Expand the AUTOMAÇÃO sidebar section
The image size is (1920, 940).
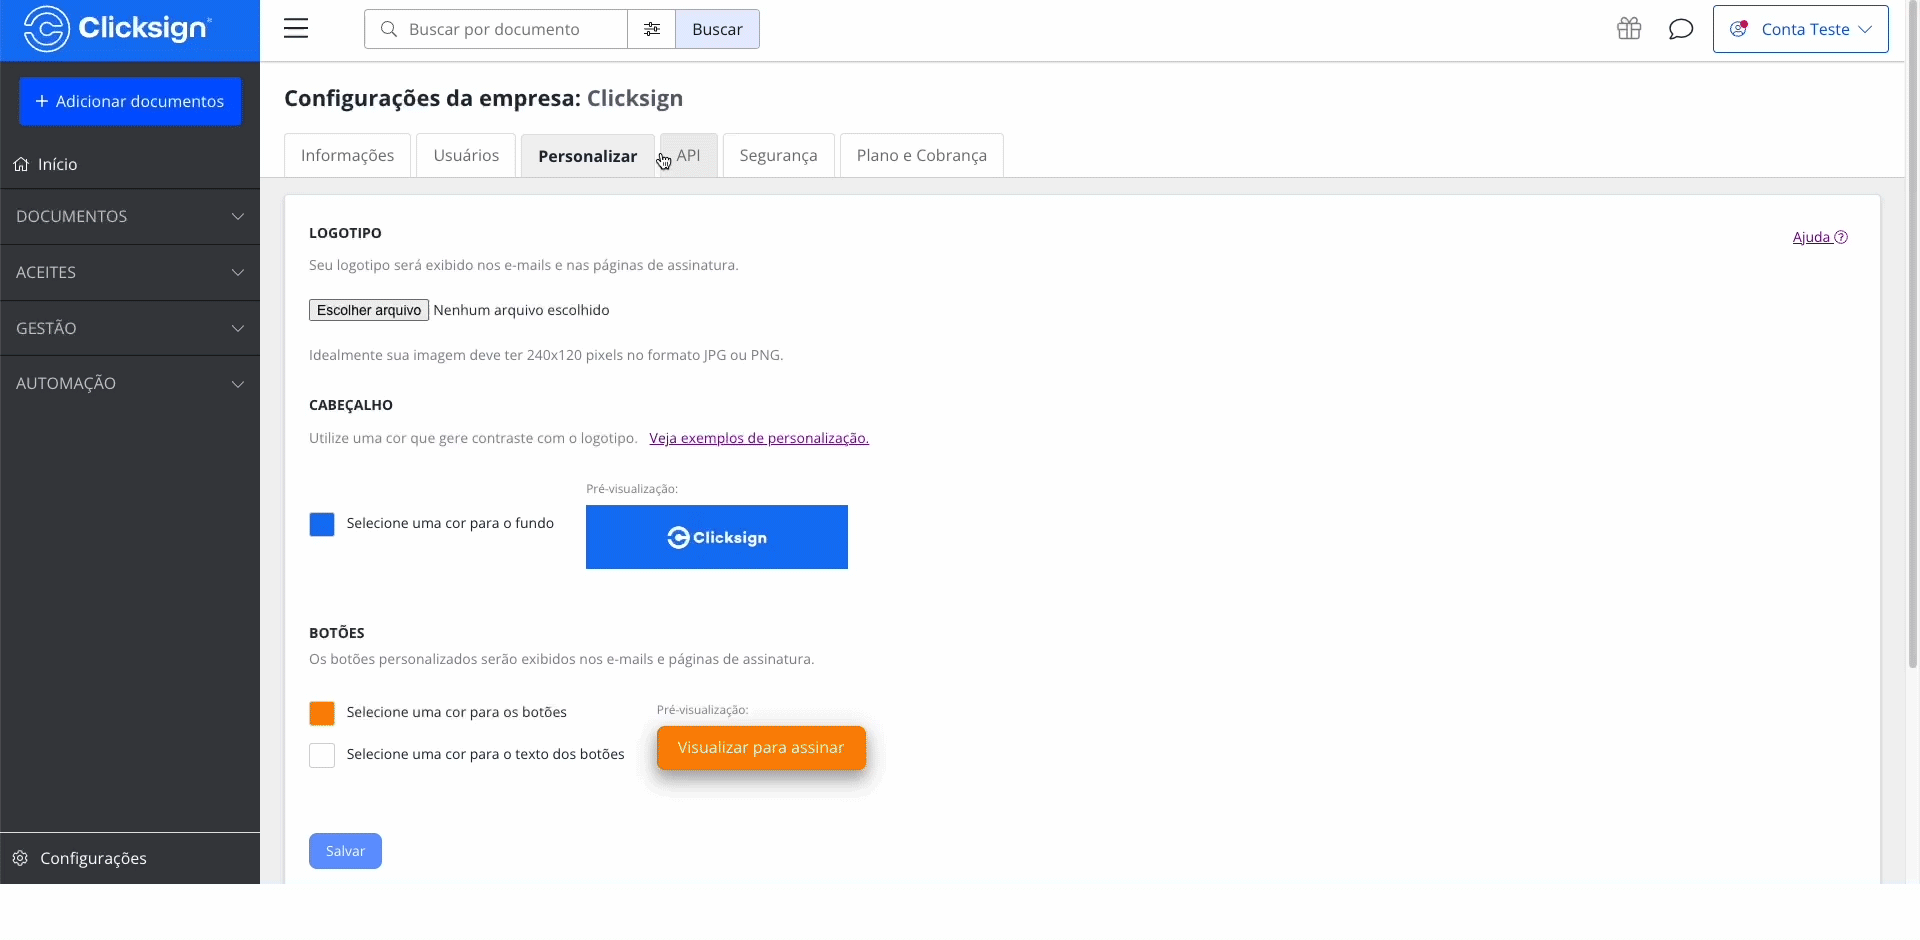pyautogui.click(x=130, y=383)
